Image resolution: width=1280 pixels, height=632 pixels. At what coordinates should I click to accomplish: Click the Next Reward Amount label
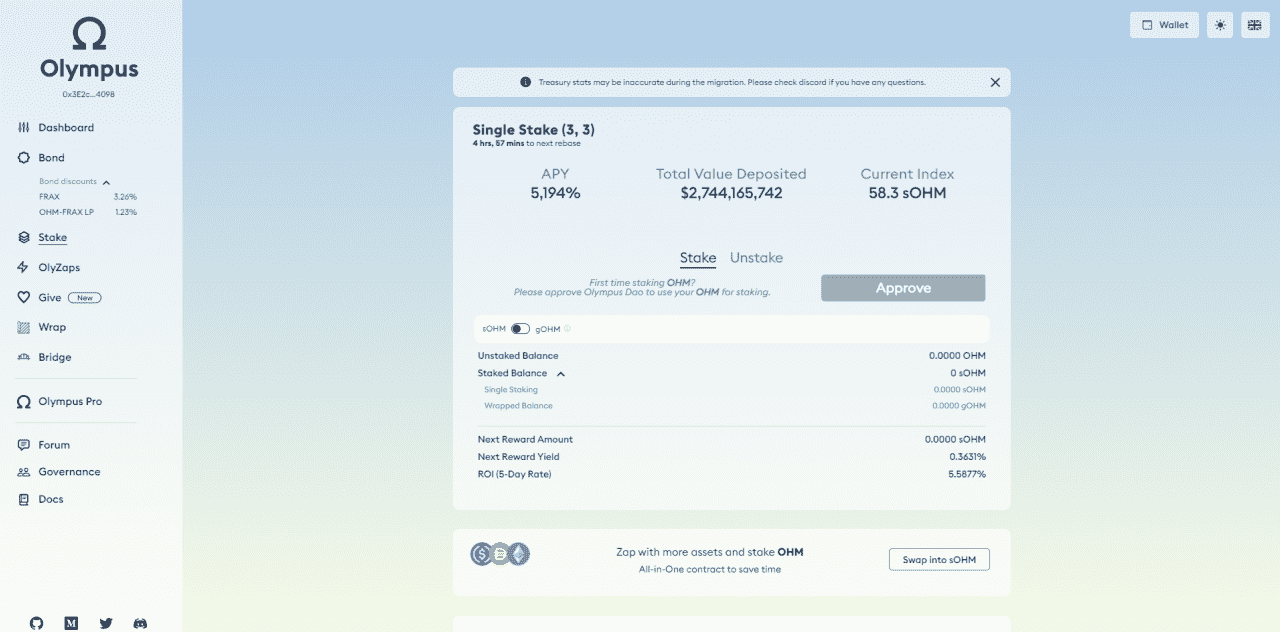[525, 440]
